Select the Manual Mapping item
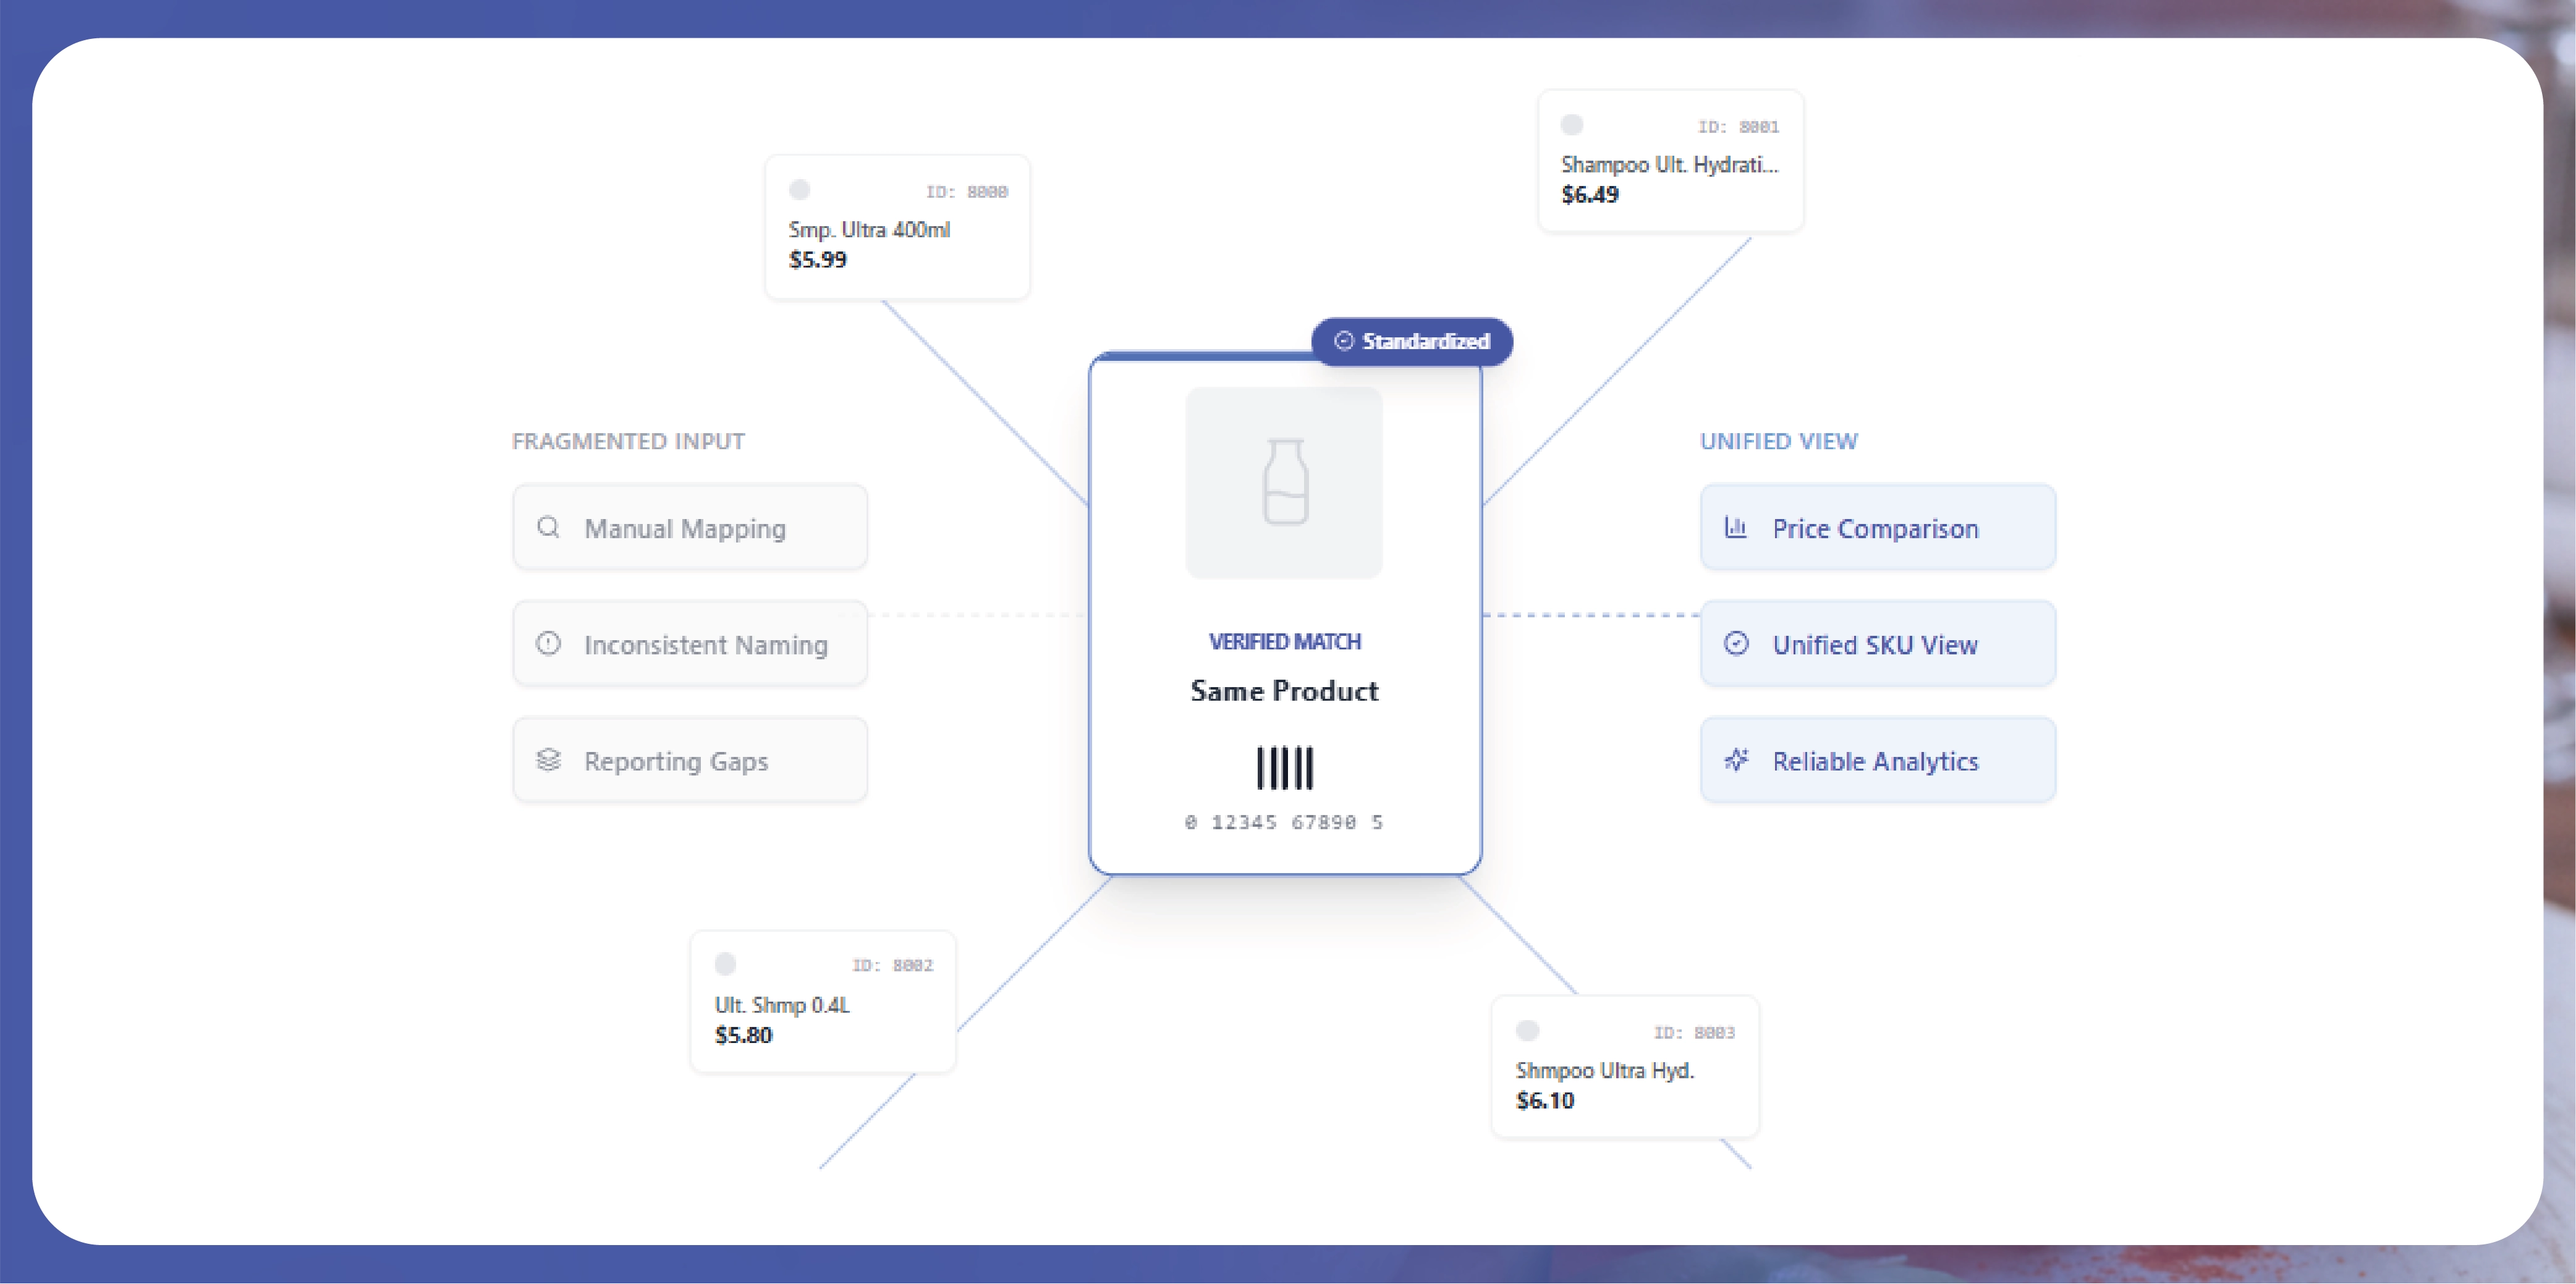2576x1284 pixels. (690, 527)
